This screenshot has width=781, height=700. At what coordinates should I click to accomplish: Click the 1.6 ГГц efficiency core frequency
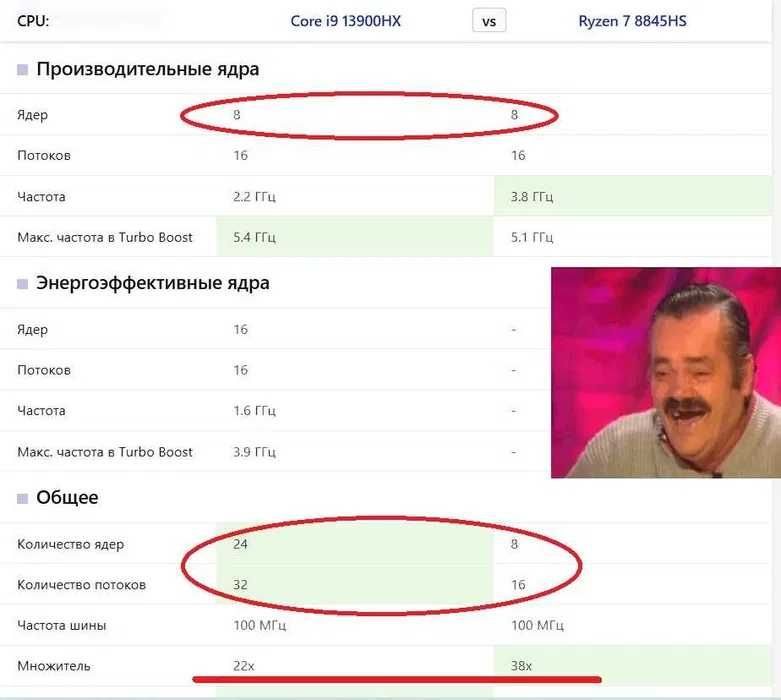(254, 411)
